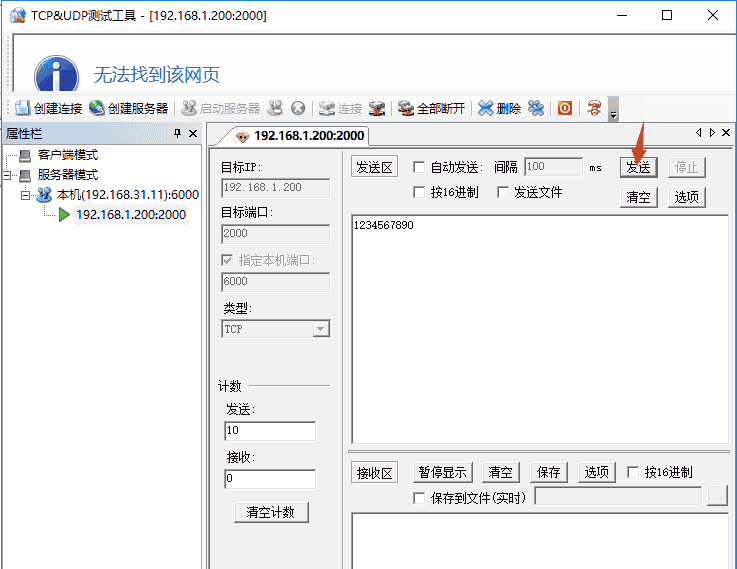Click the 目标IP input field
Viewport: 737px width, 569px height.
pos(275,188)
